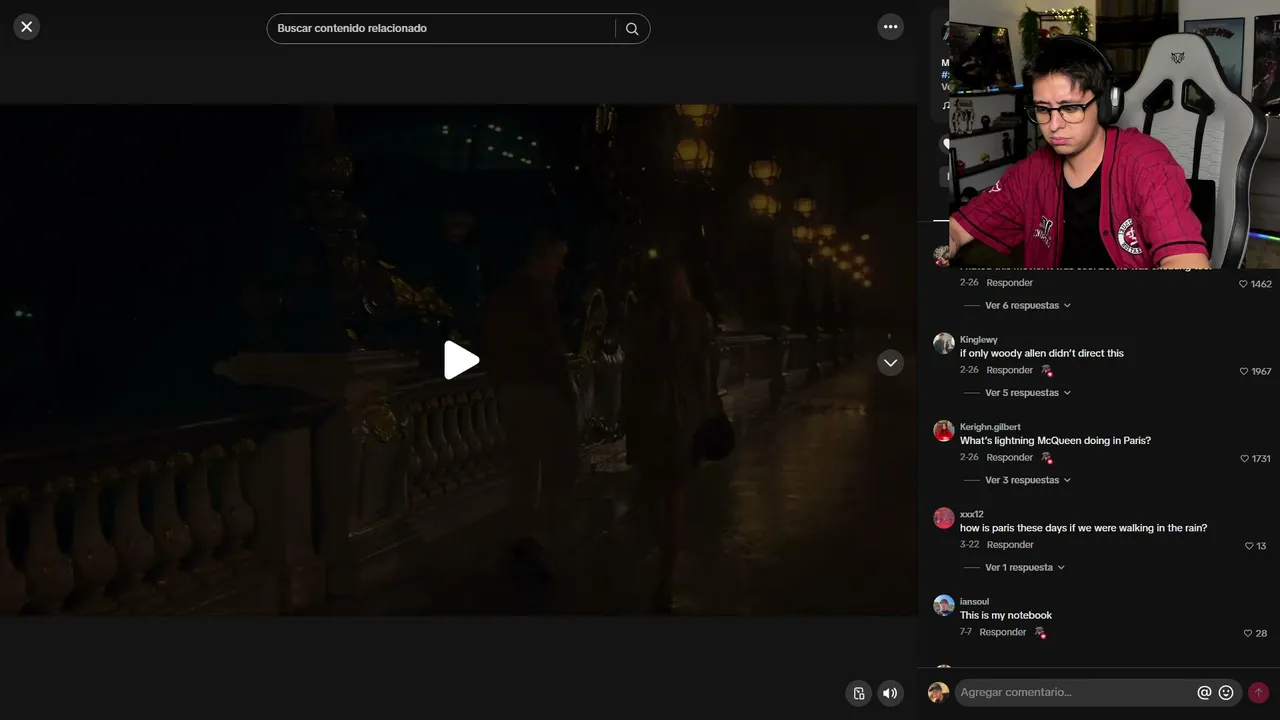
Task: Click the '3-22' date on xxx12's comment
Action: (969, 545)
